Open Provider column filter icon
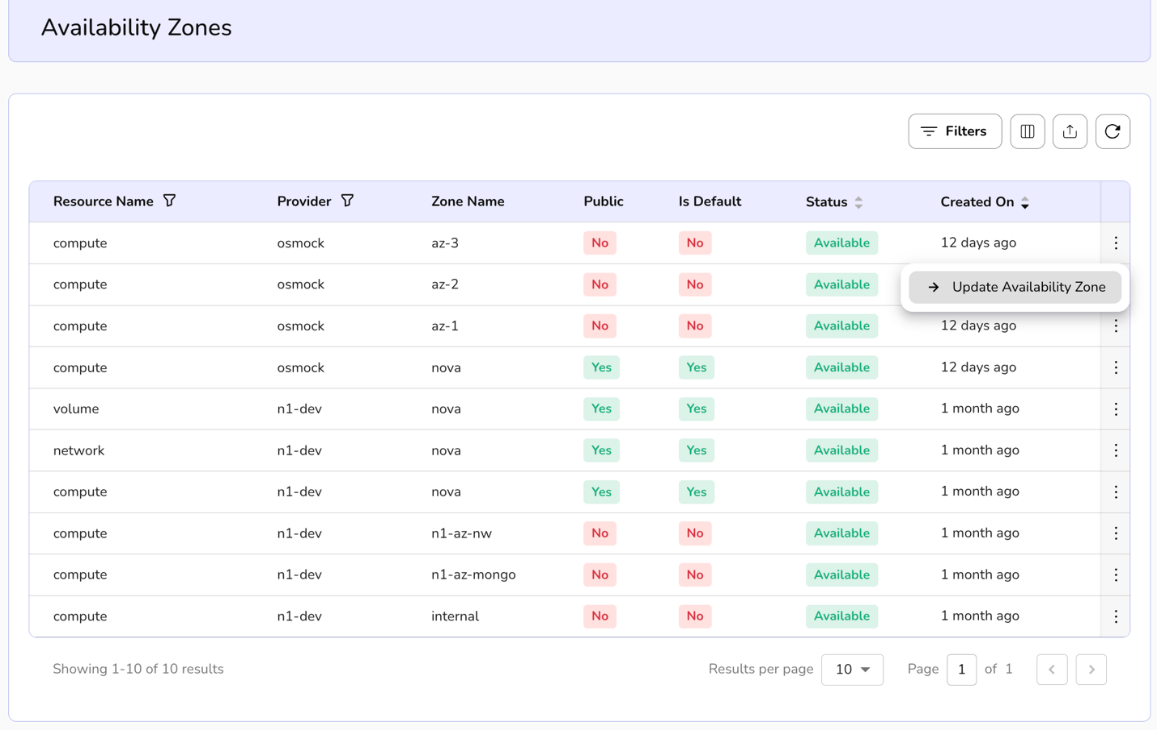The height and width of the screenshot is (730, 1157). [347, 201]
